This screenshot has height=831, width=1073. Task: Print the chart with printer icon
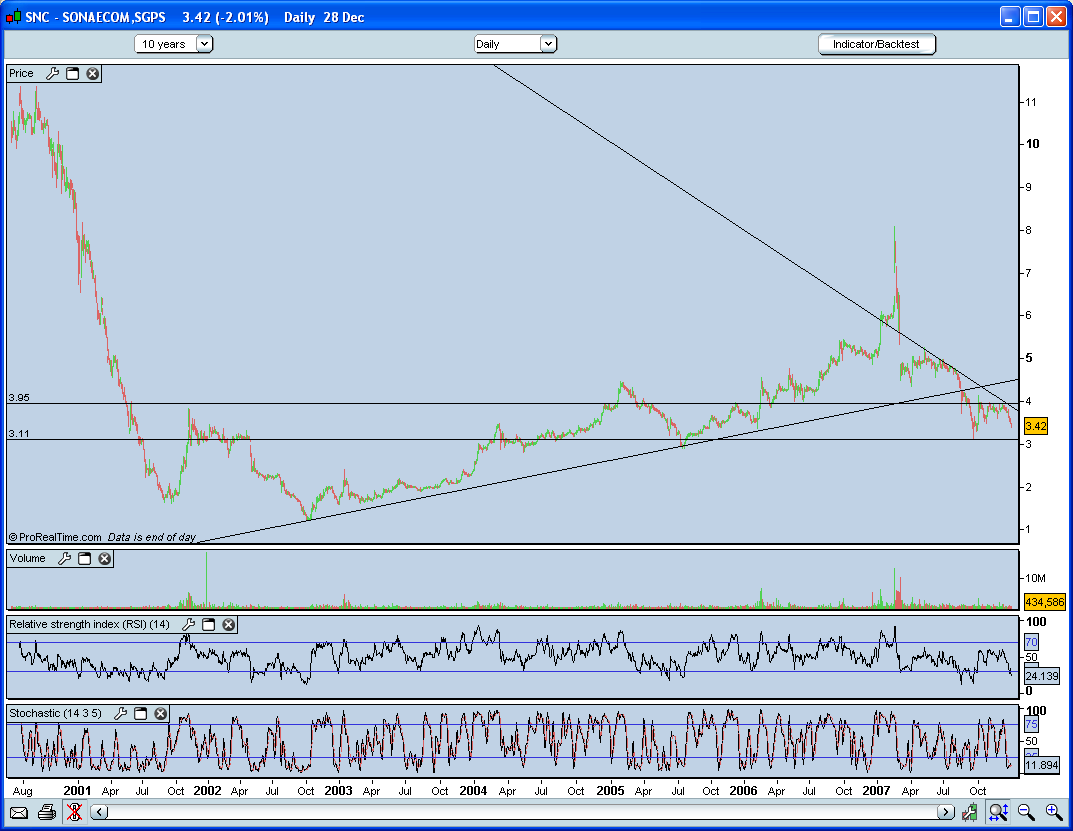point(46,812)
